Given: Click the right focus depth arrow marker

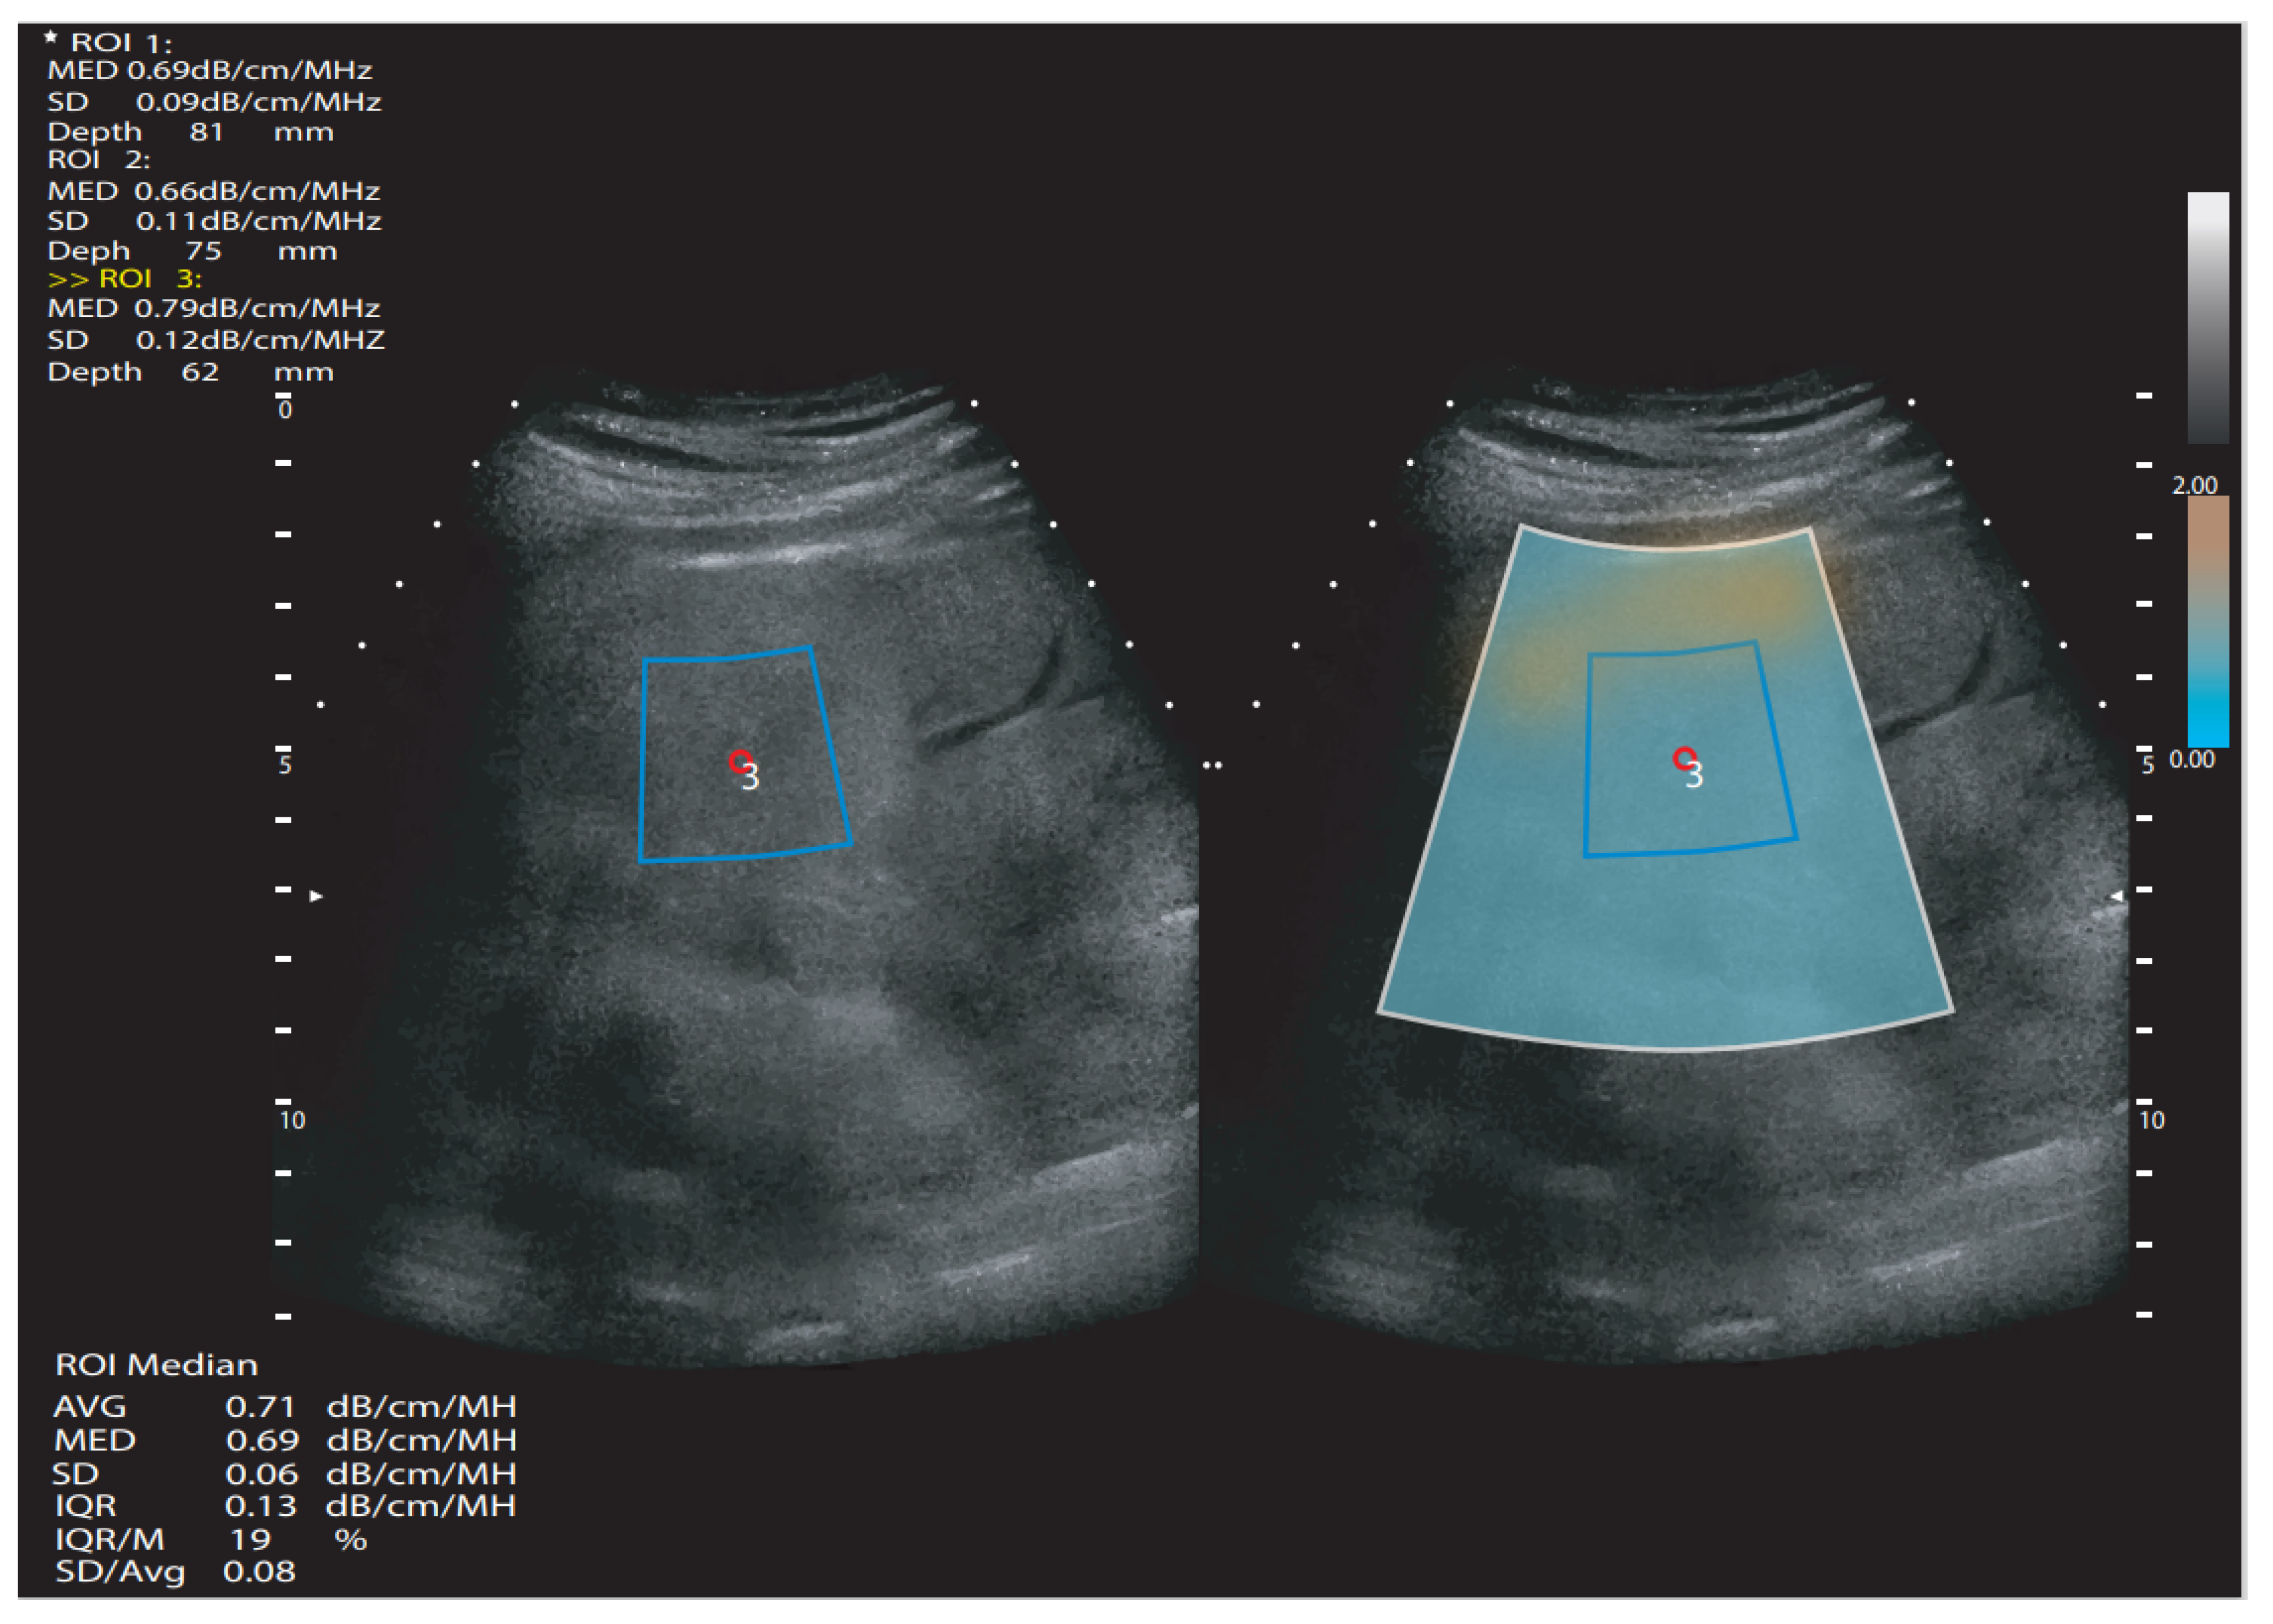Looking at the screenshot, I should 2117,896.
